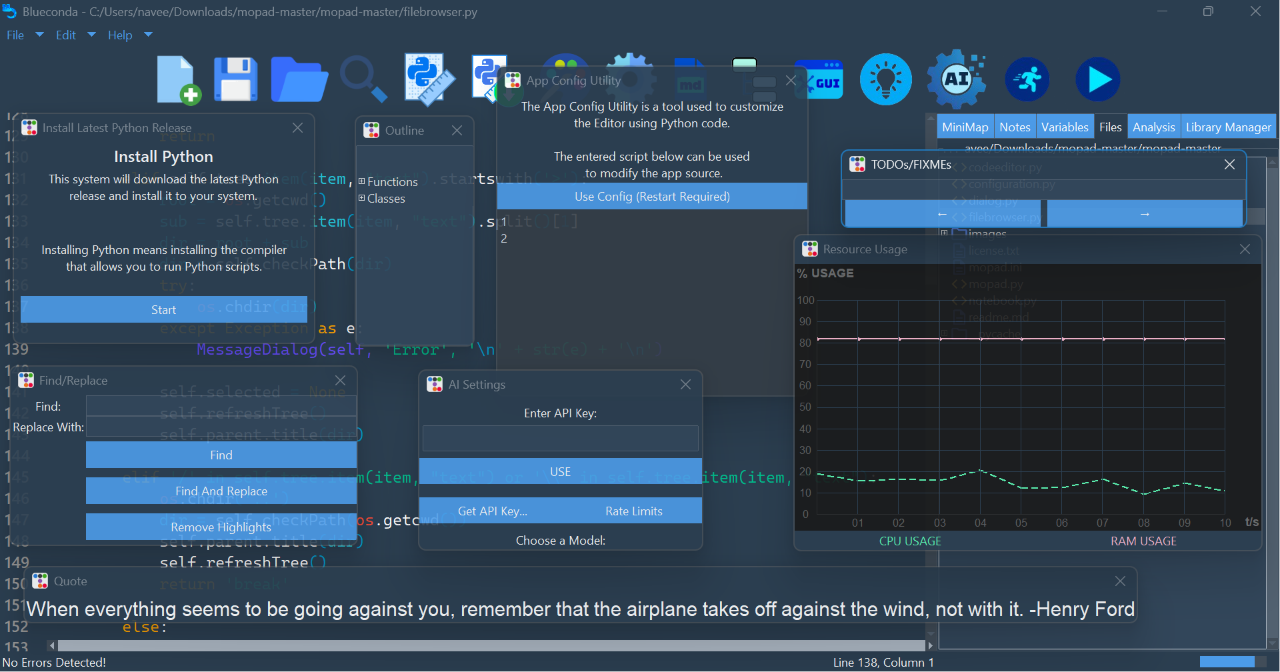Switch to the Notes tab
The width and height of the screenshot is (1280, 672).
click(1015, 127)
